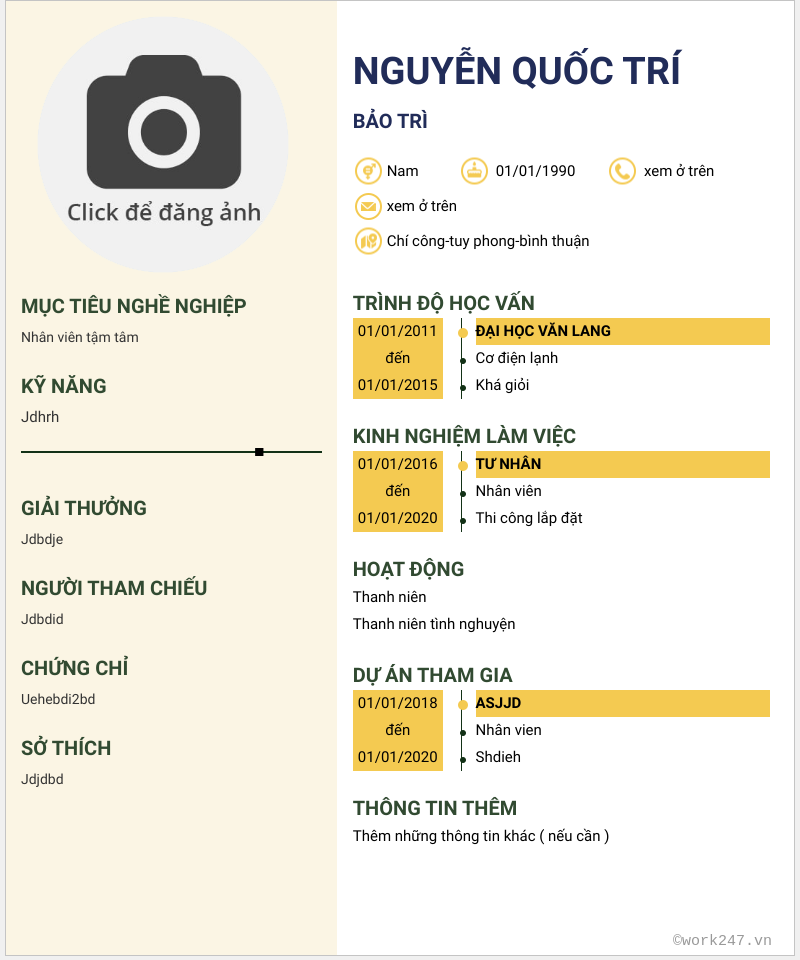The image size is (800, 960).
Task: Click the address map icon
Action: point(368,241)
